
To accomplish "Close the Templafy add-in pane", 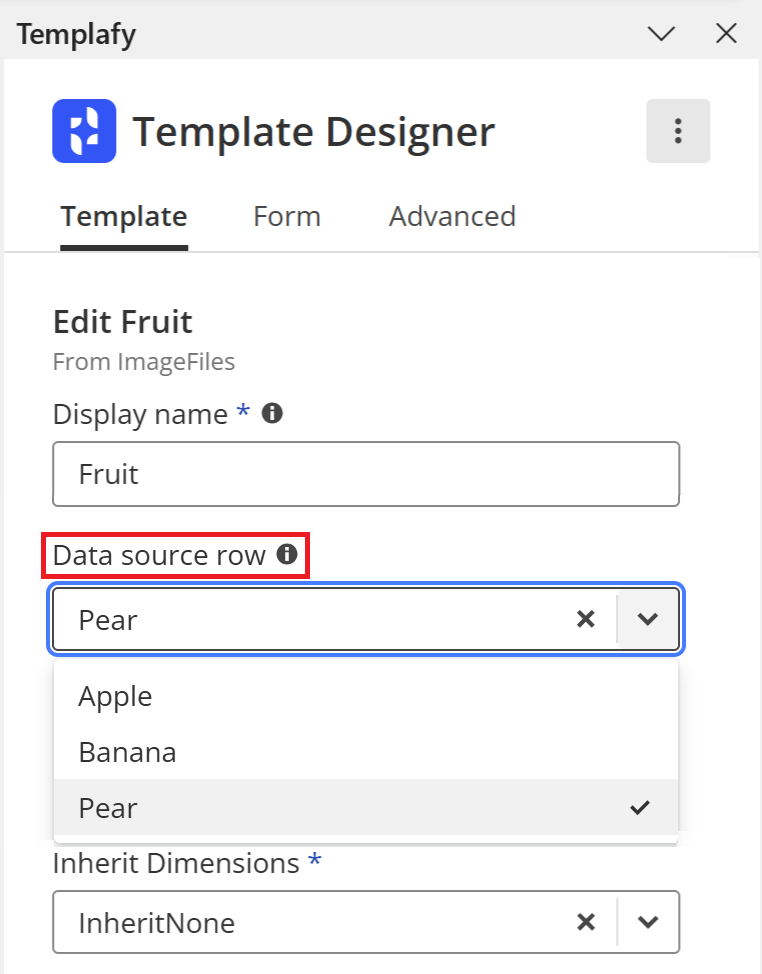I will (726, 33).
